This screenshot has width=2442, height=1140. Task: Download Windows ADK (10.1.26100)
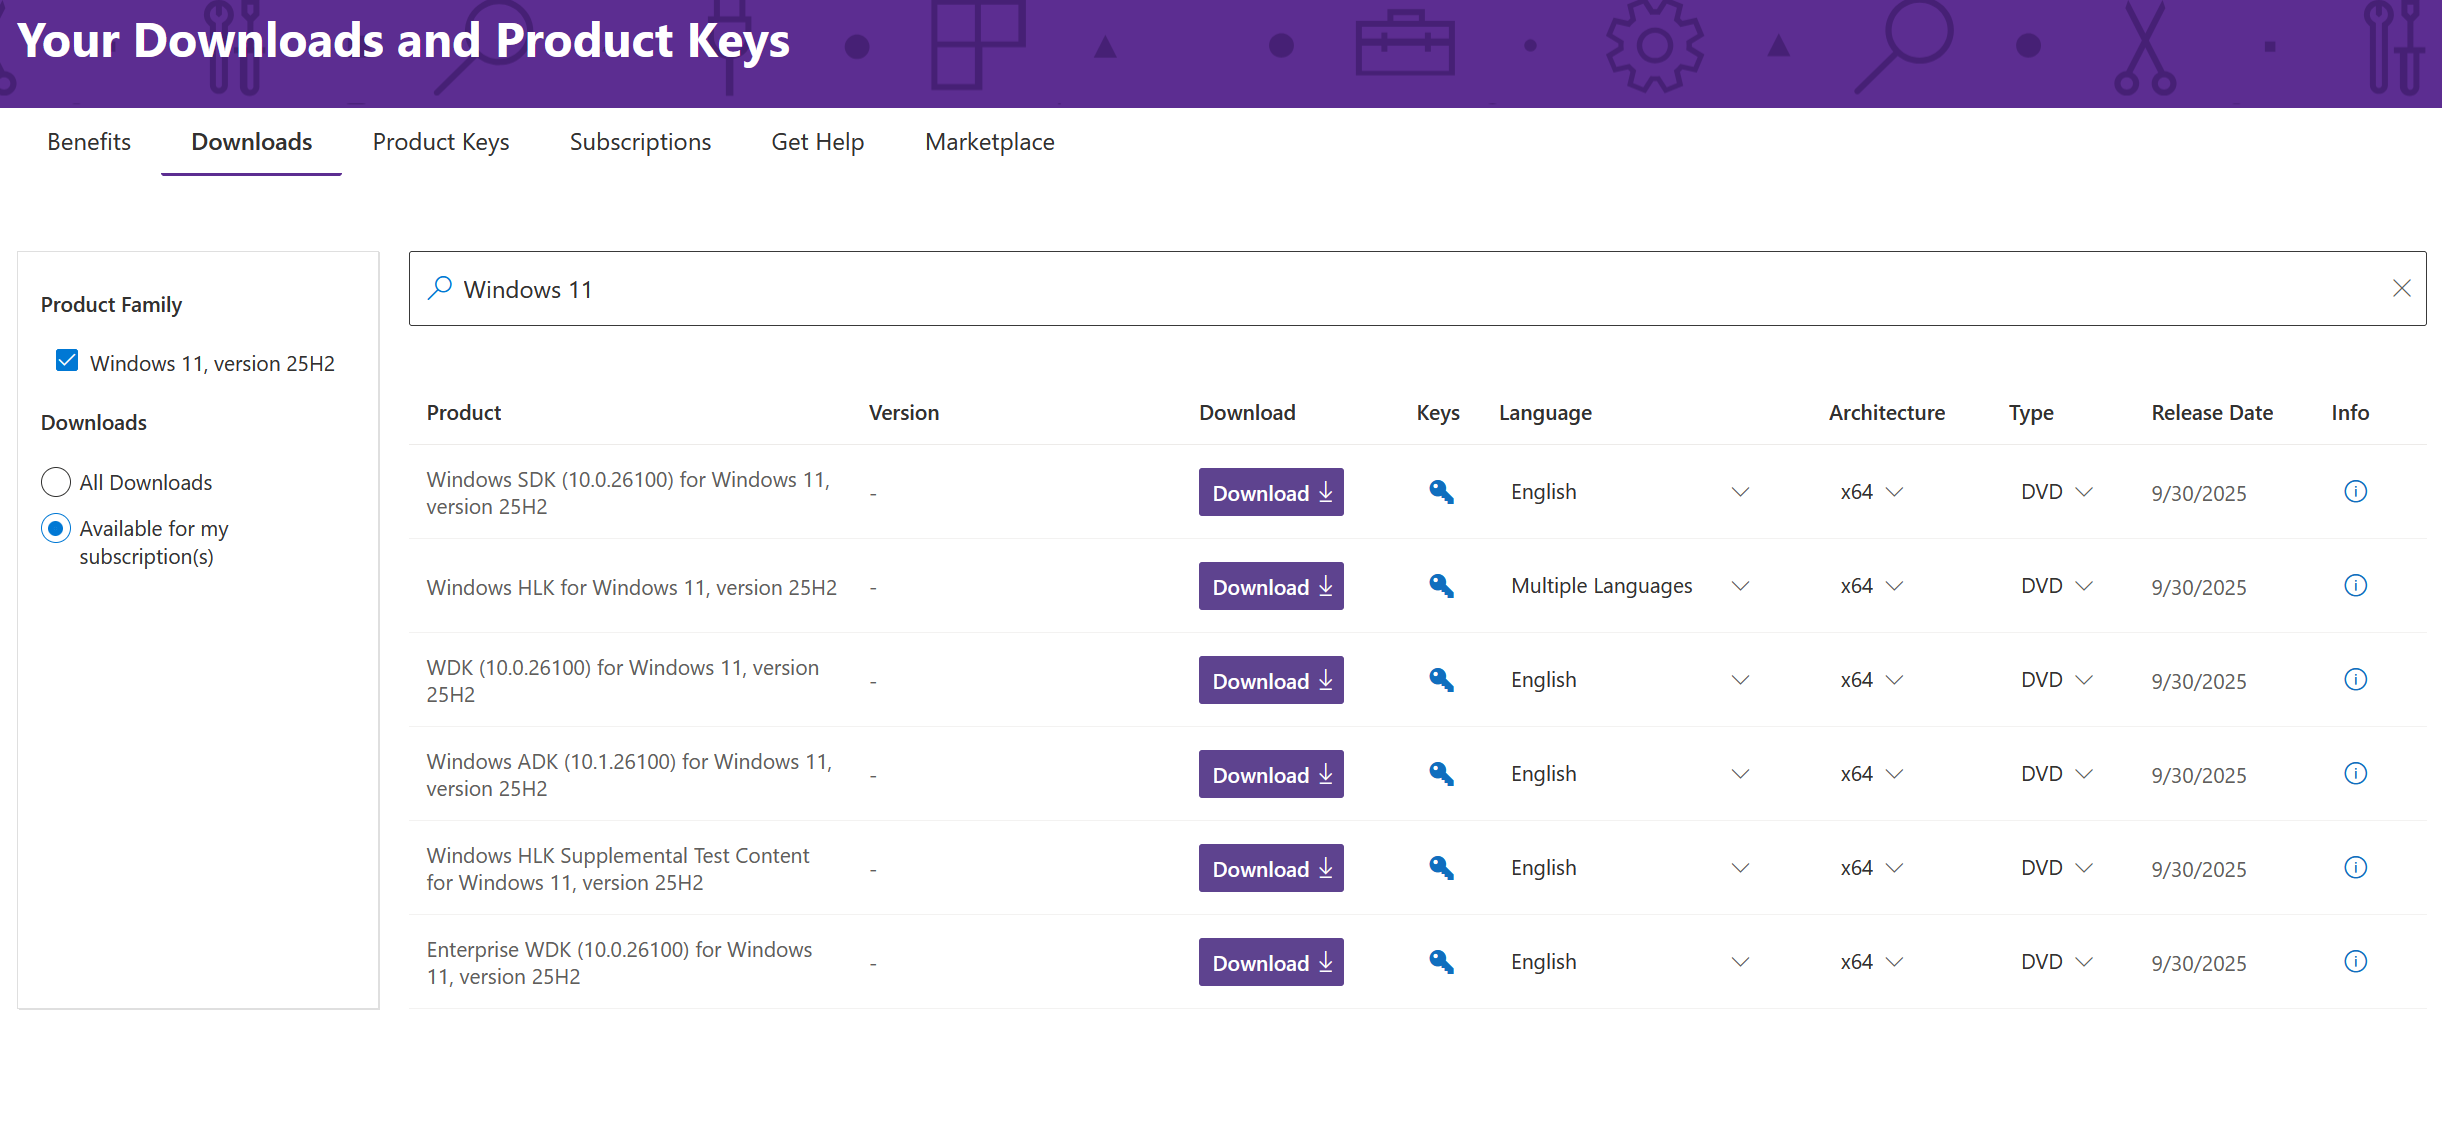click(1270, 774)
